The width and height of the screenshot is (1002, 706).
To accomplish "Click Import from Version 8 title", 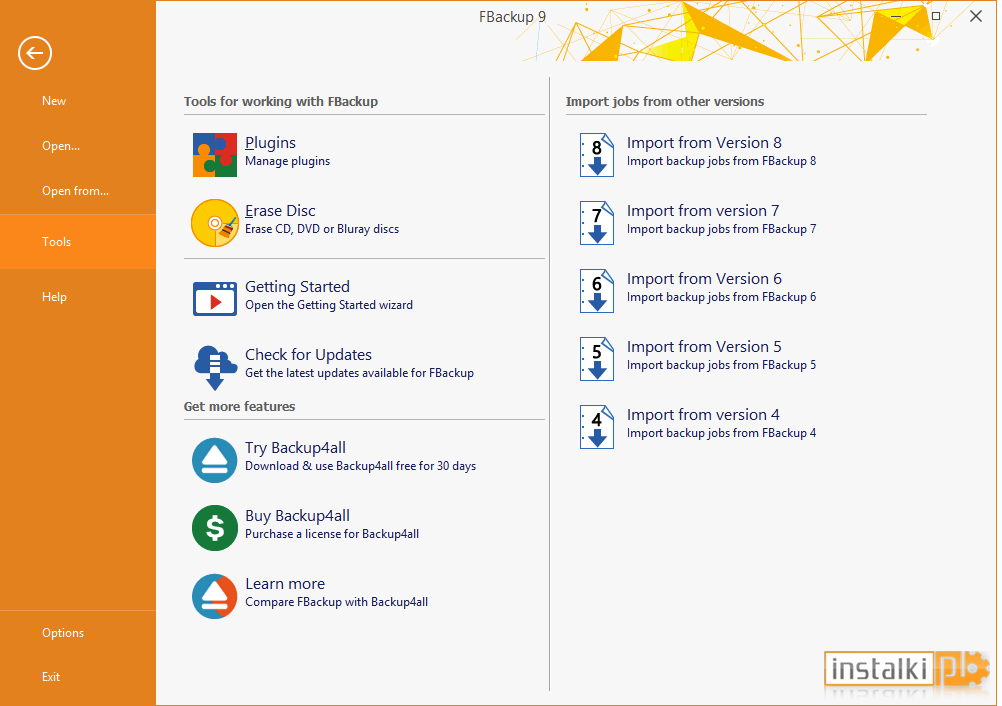I will pos(704,142).
